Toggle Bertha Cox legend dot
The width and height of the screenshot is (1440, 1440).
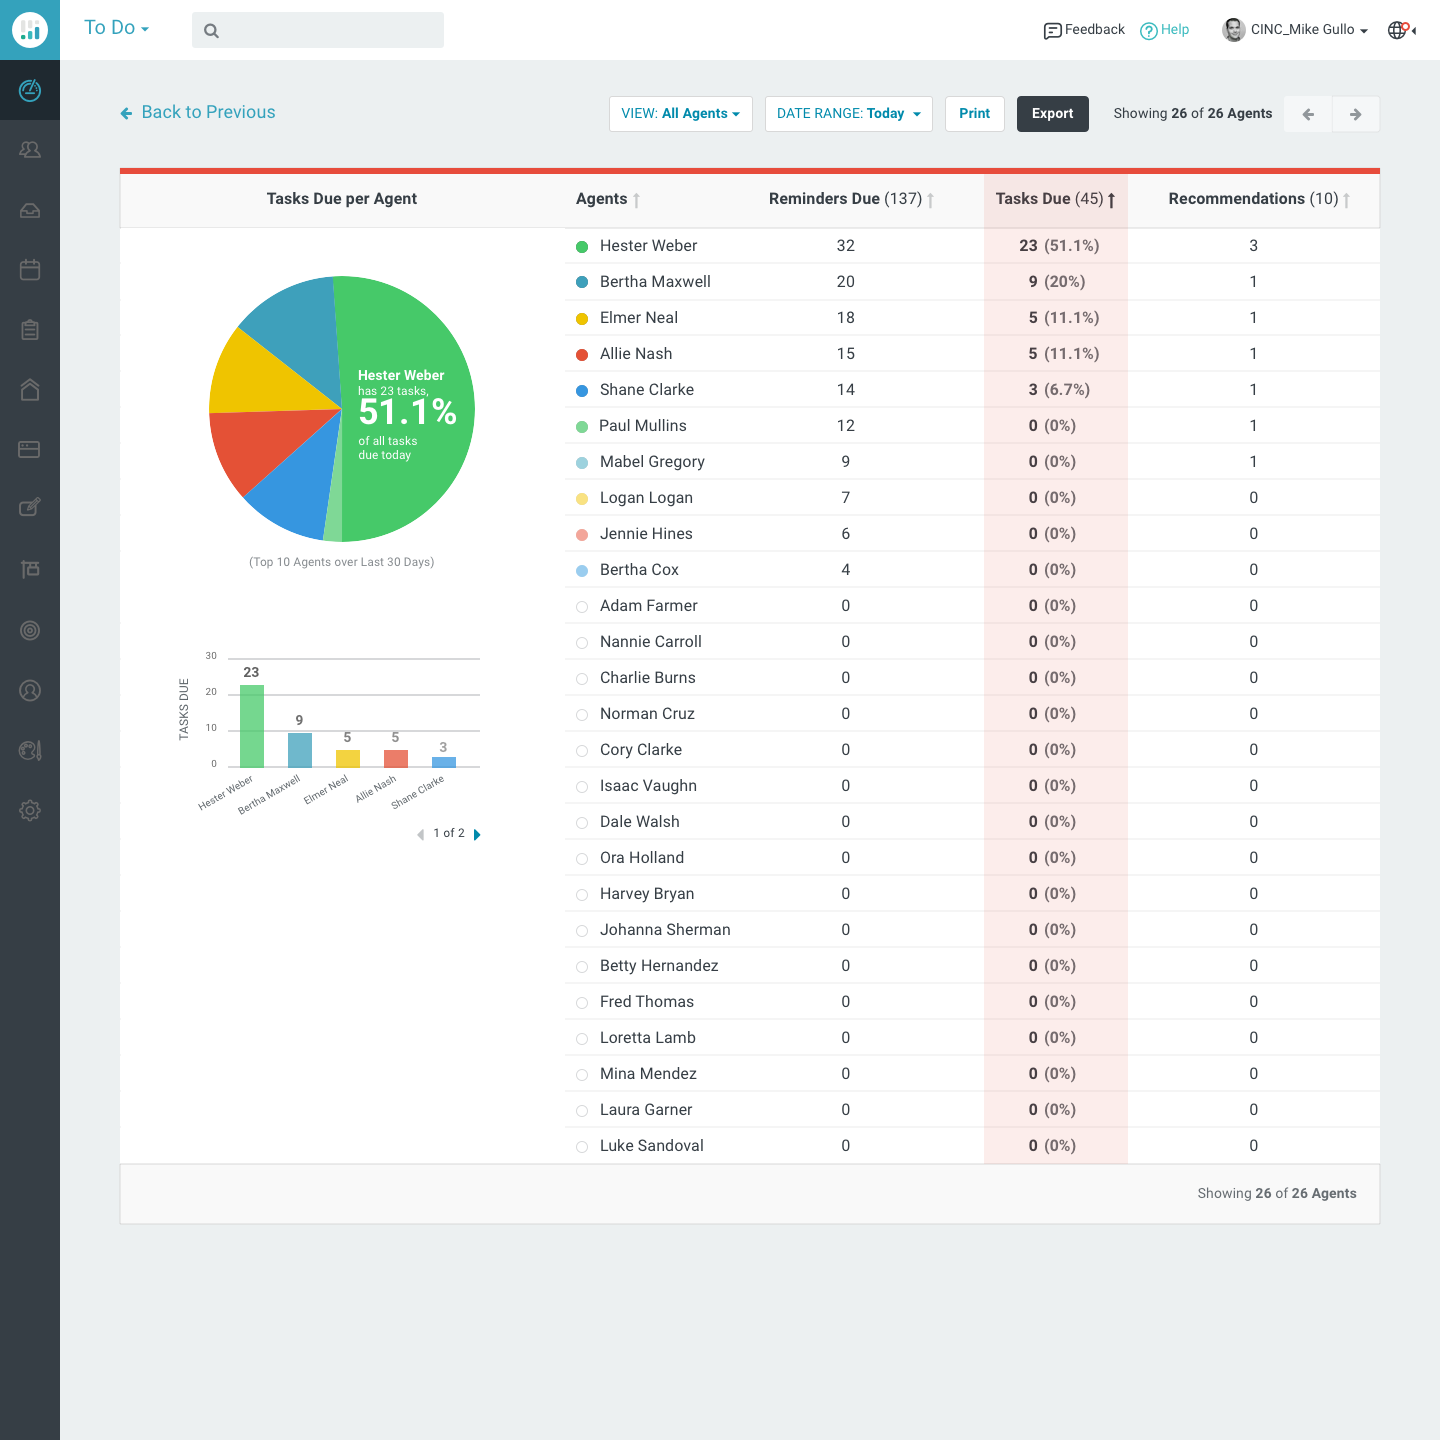tap(582, 571)
